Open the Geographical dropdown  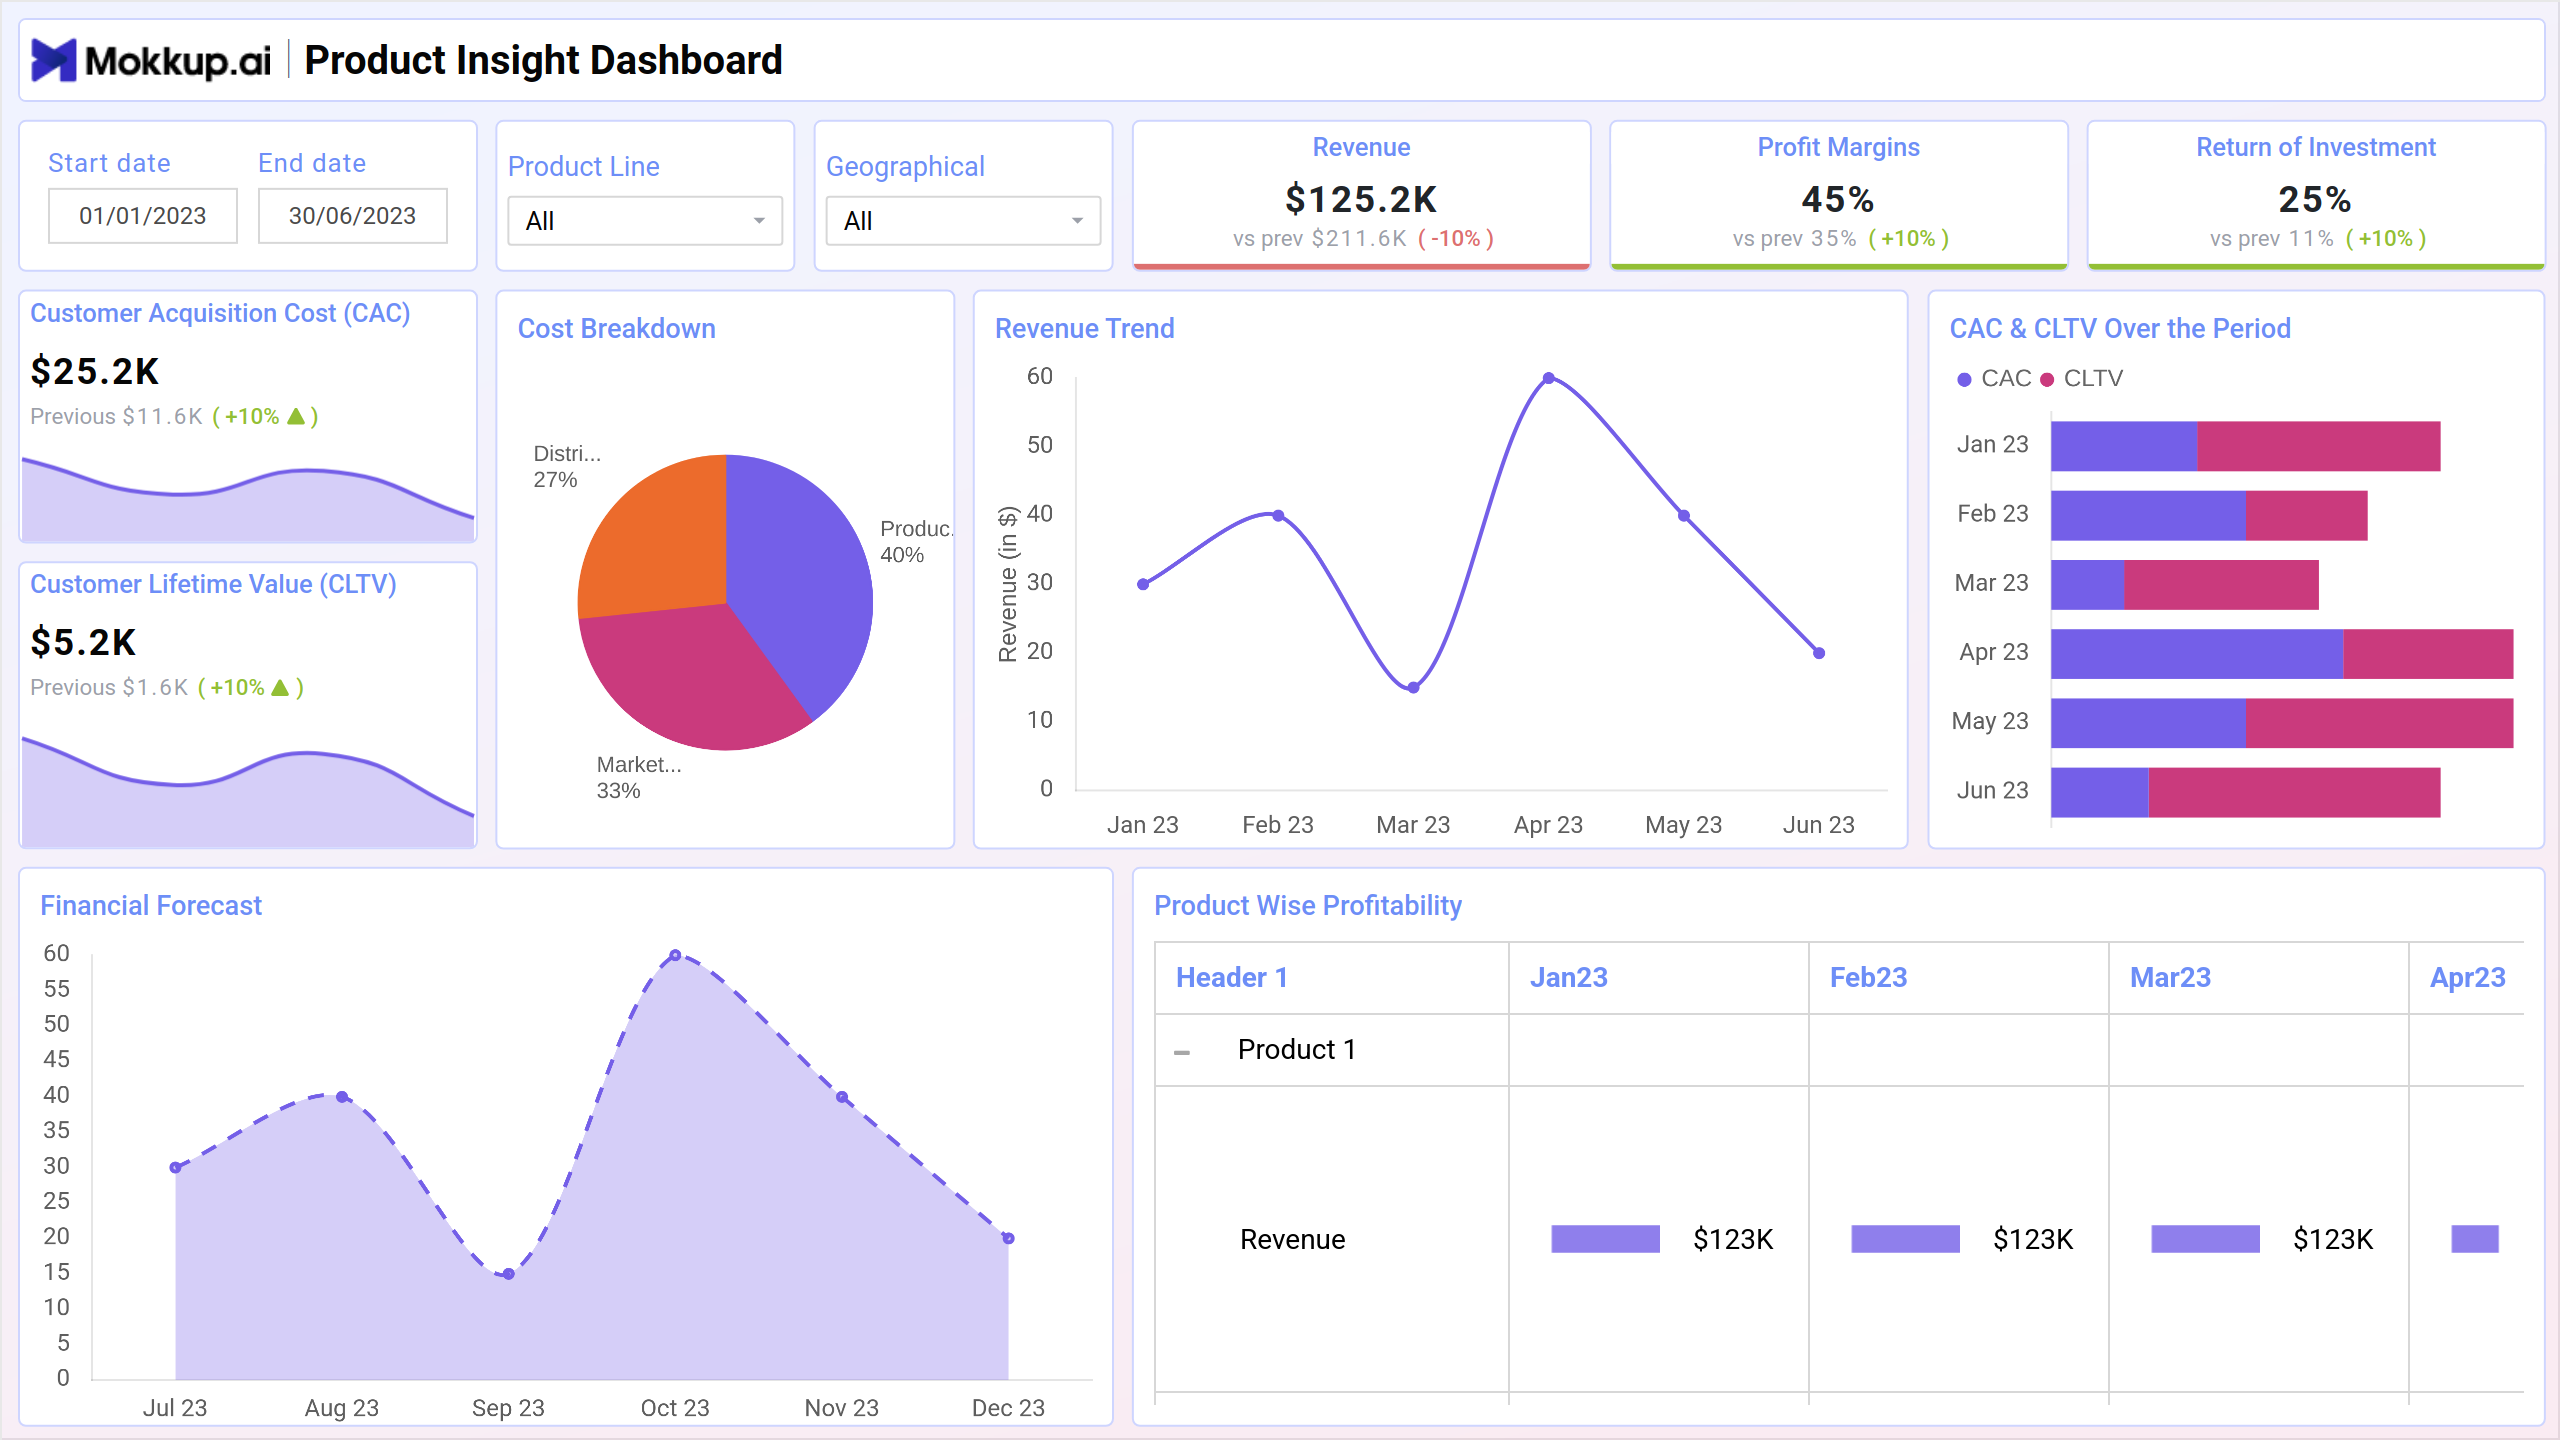tap(963, 221)
